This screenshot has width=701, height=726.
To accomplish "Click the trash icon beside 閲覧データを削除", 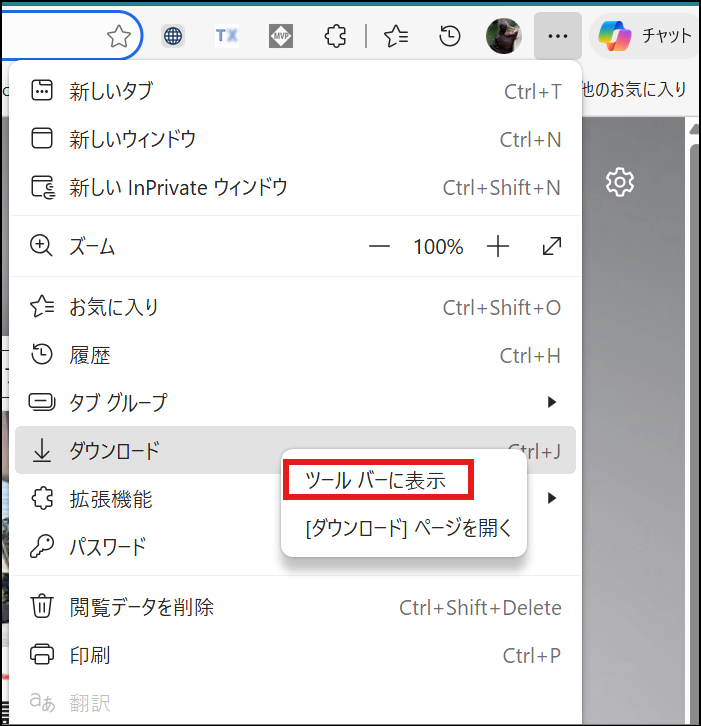I will [x=42, y=606].
